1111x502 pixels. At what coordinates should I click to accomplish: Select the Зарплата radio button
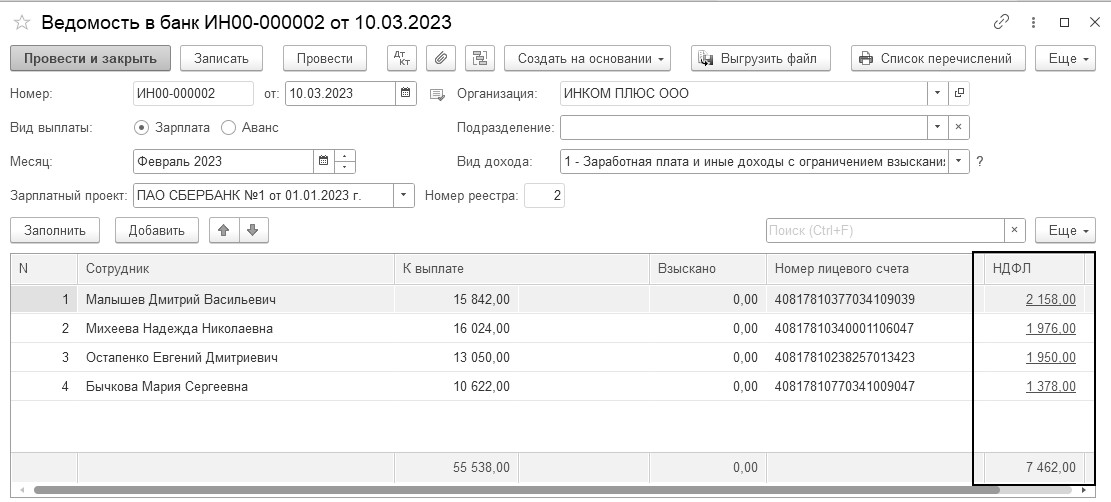pyautogui.click(x=141, y=128)
